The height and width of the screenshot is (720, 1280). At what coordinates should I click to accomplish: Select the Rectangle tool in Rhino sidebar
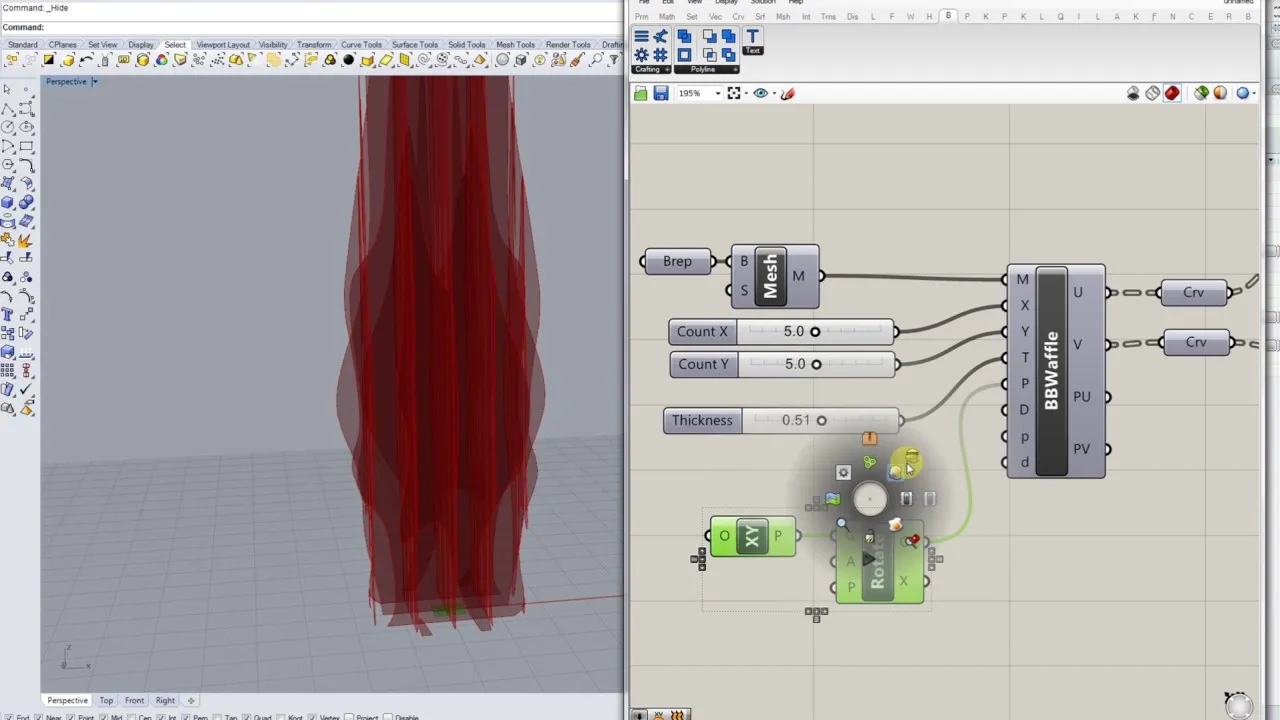tap(26, 146)
